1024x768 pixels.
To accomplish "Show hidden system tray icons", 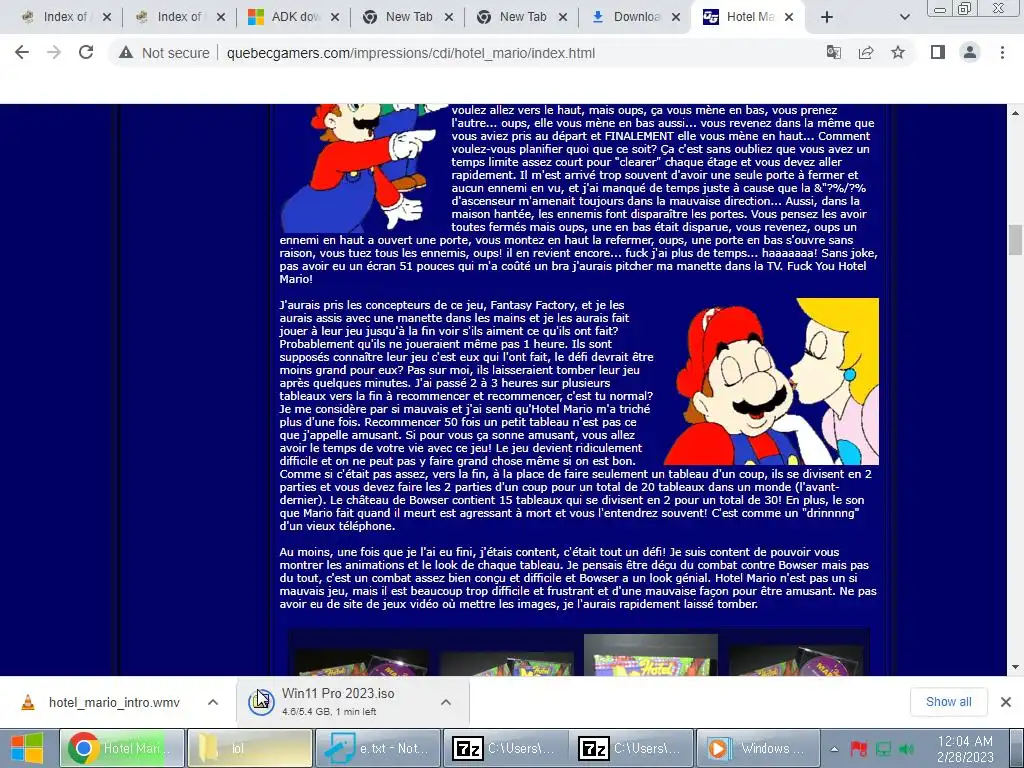I will coord(834,749).
